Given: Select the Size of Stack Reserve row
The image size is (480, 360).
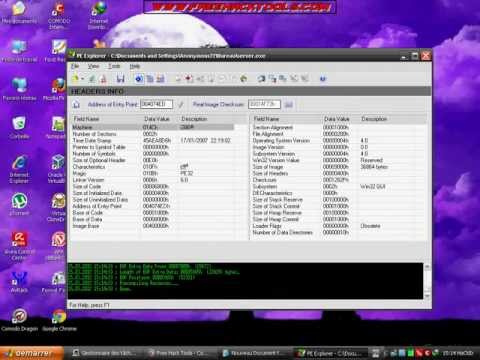Looking at the screenshot, I should (339, 200).
